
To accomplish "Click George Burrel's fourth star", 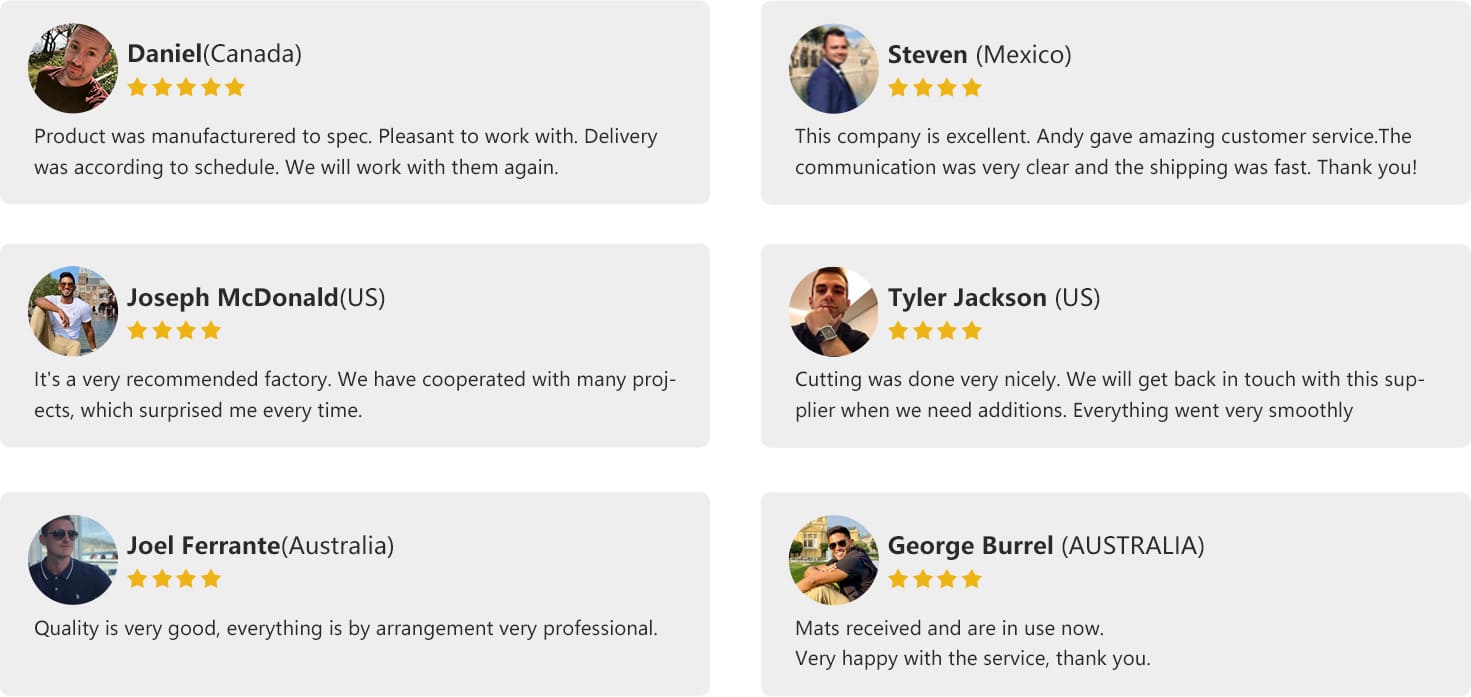I will click(x=972, y=578).
